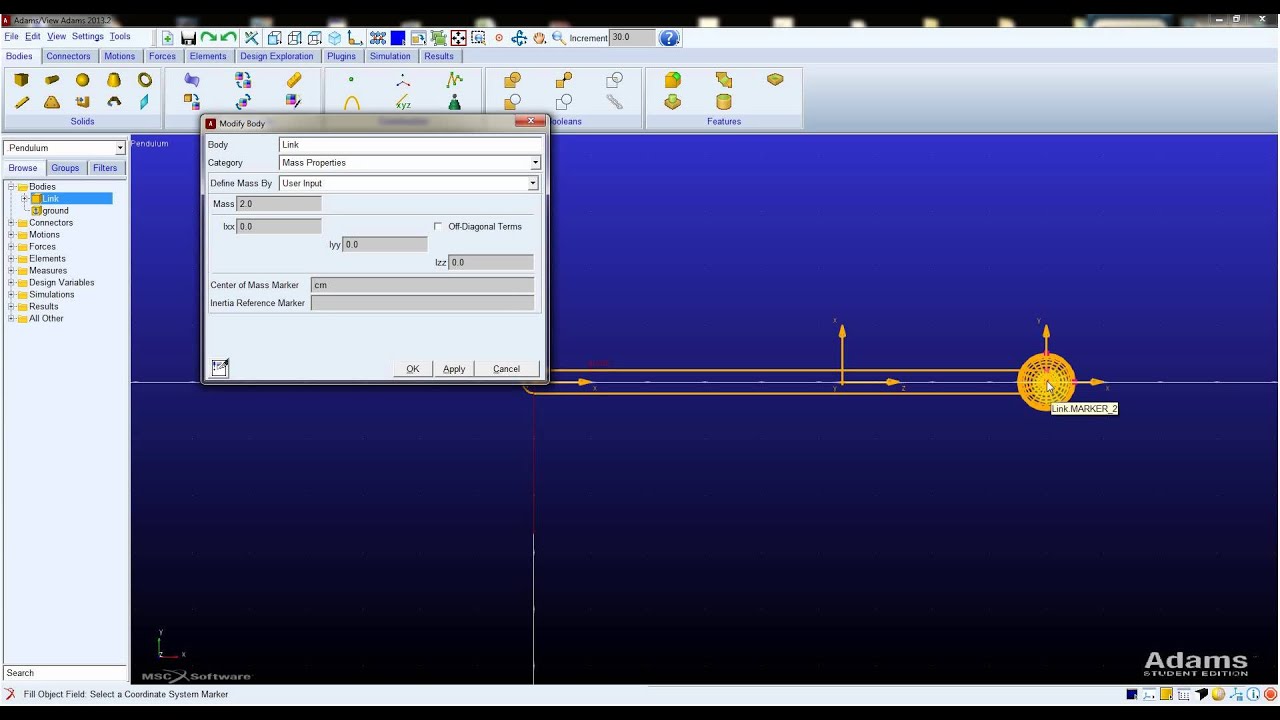
Task: Select the point construction tool
Action: point(351,80)
